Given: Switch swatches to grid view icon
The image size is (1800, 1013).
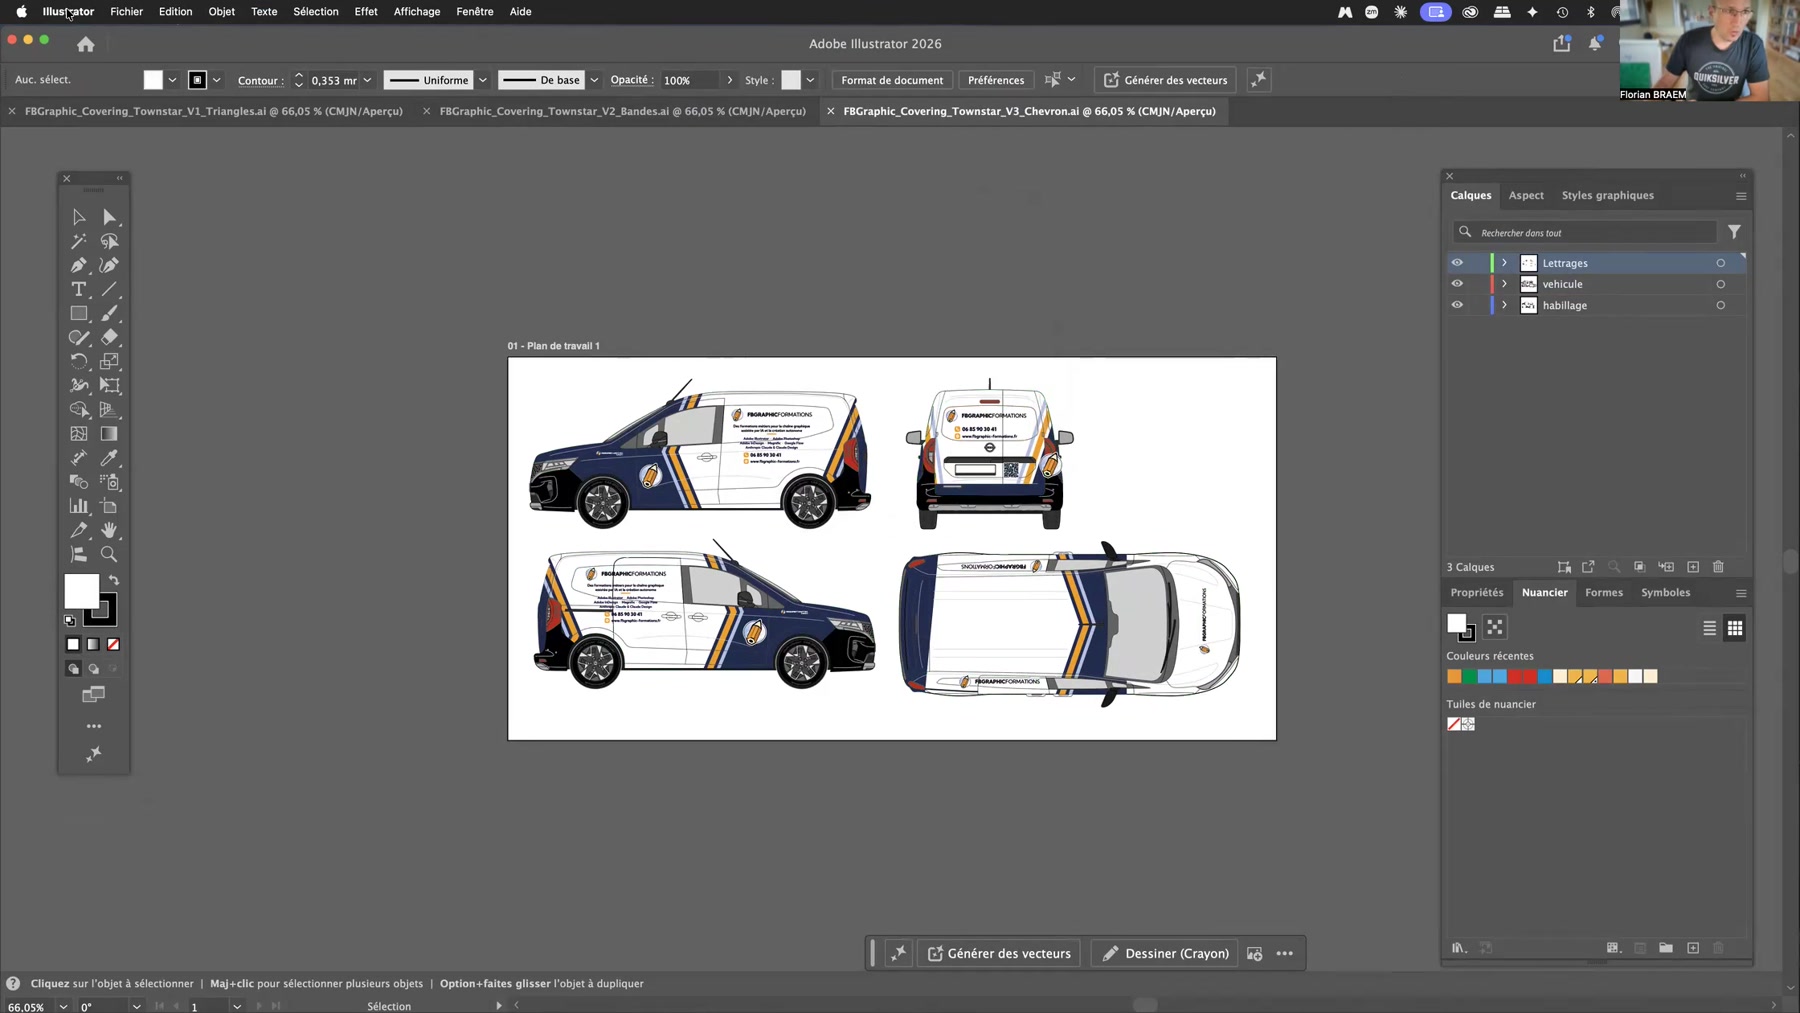Looking at the screenshot, I should coord(1735,628).
